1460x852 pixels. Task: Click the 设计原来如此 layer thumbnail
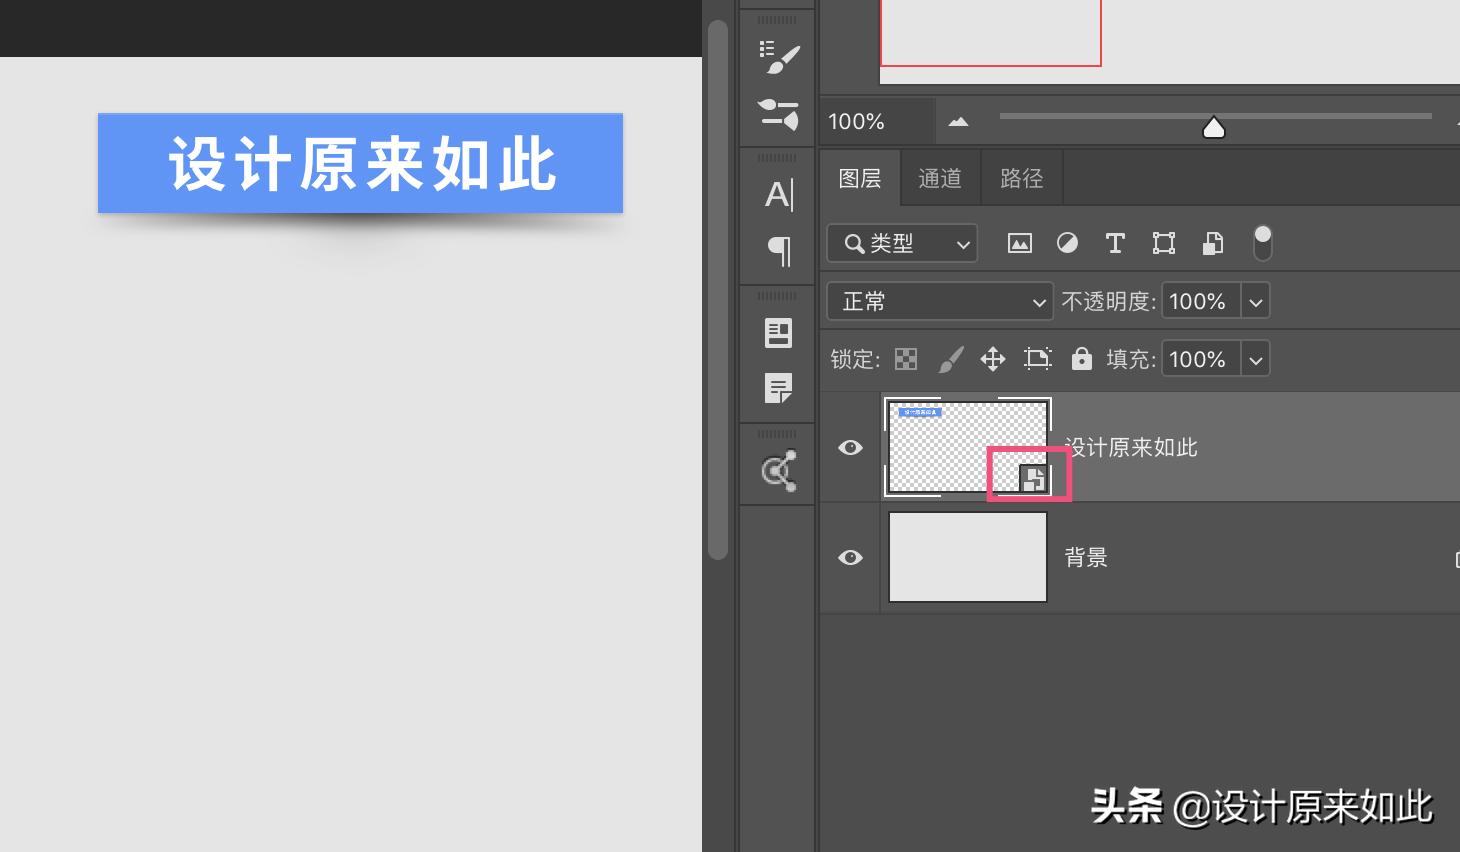tap(967, 447)
